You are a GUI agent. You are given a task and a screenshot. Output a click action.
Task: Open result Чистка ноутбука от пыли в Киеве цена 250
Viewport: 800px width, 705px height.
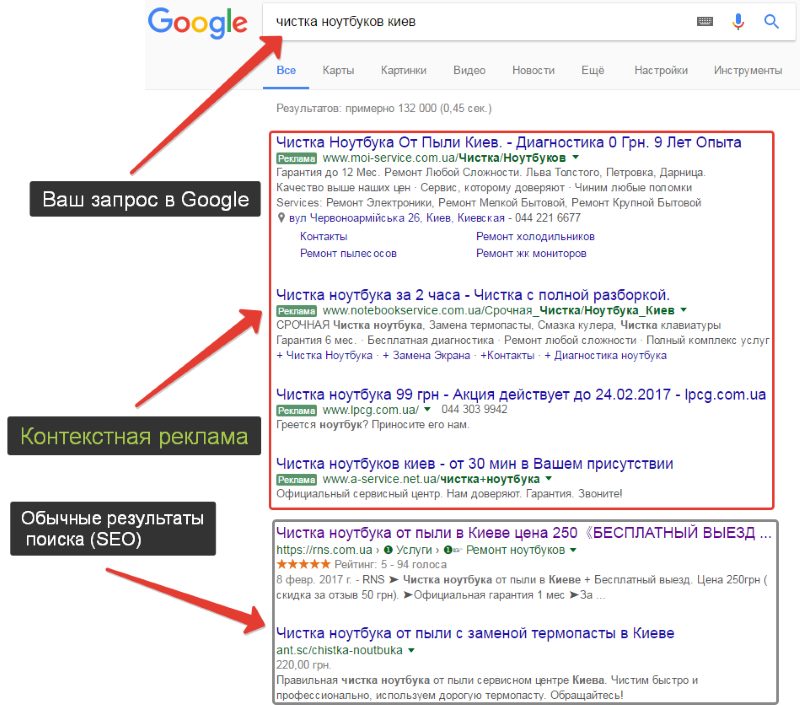pos(523,533)
